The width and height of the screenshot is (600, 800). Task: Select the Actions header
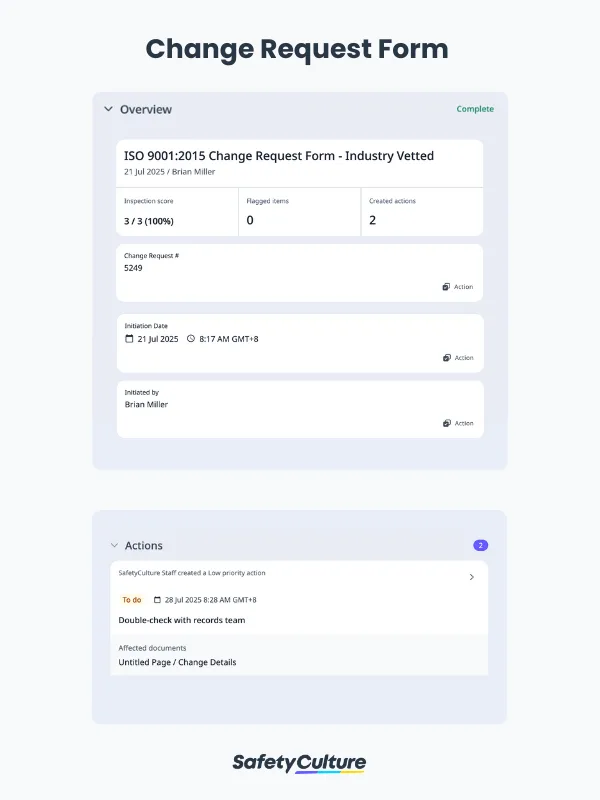click(144, 546)
